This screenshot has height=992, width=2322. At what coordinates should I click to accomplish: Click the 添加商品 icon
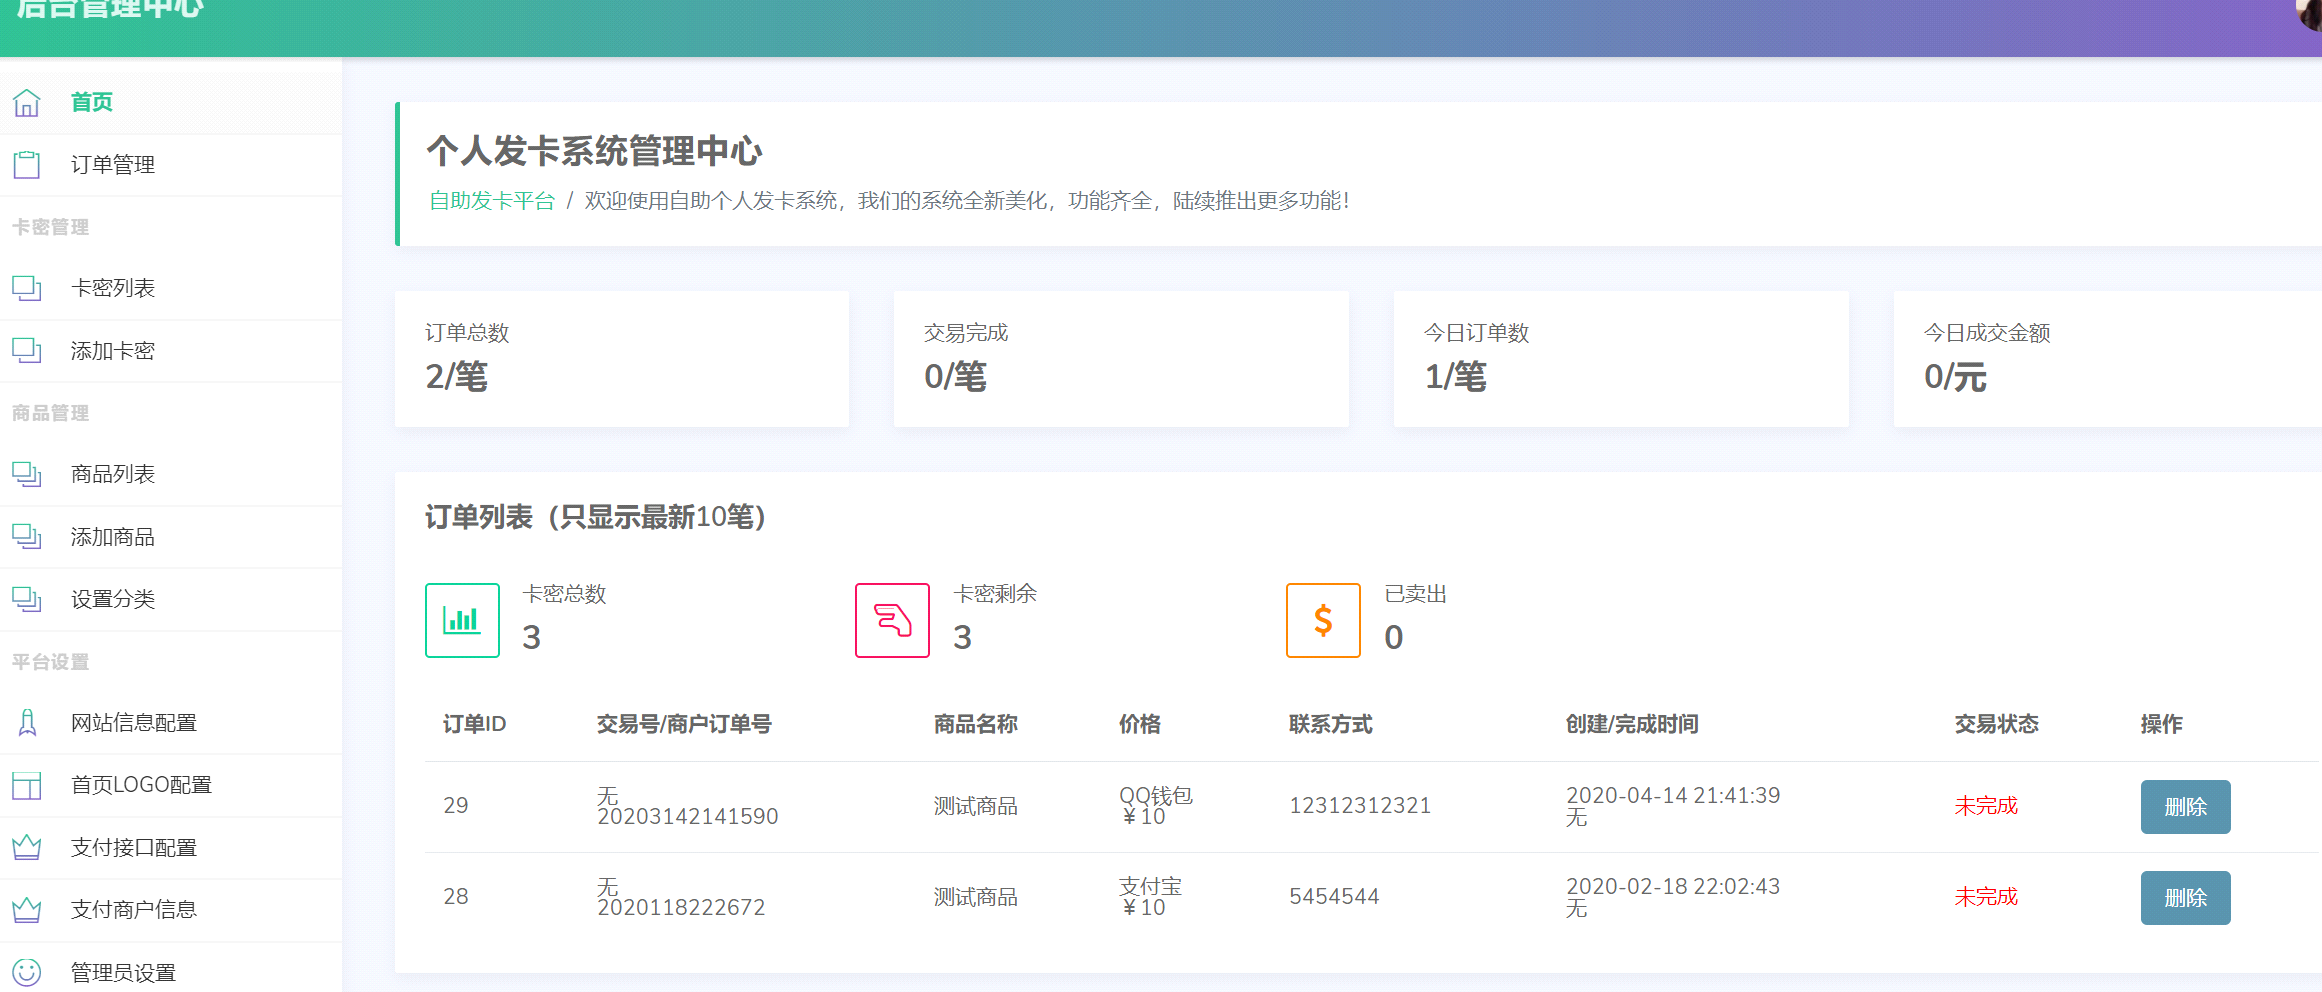pos(27,536)
